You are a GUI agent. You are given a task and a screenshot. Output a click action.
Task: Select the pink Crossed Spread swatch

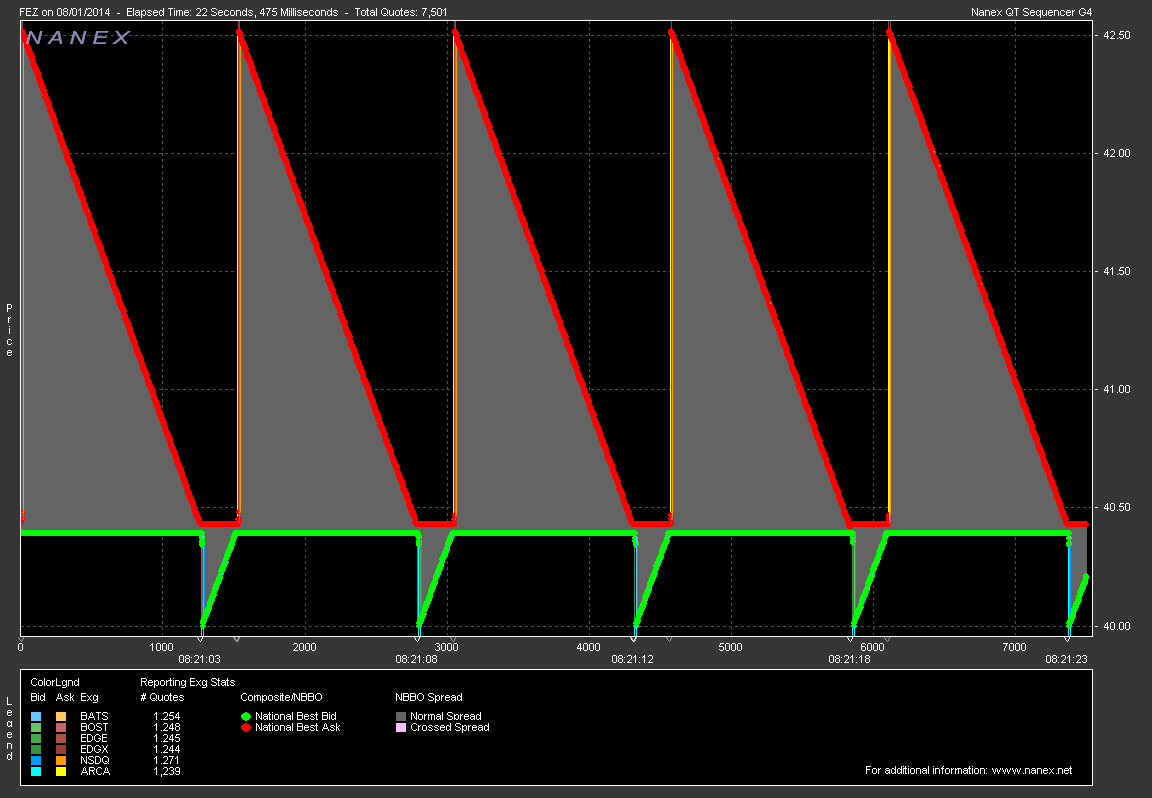[401, 727]
